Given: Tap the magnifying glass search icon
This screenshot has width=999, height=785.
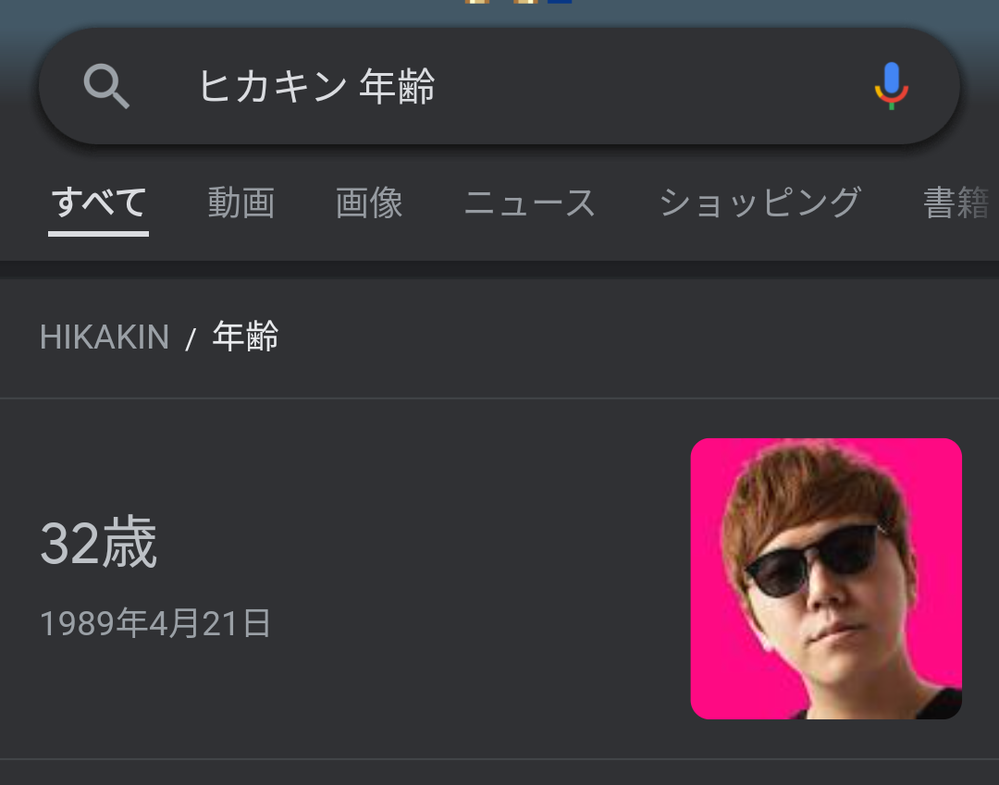Looking at the screenshot, I should [x=106, y=86].
